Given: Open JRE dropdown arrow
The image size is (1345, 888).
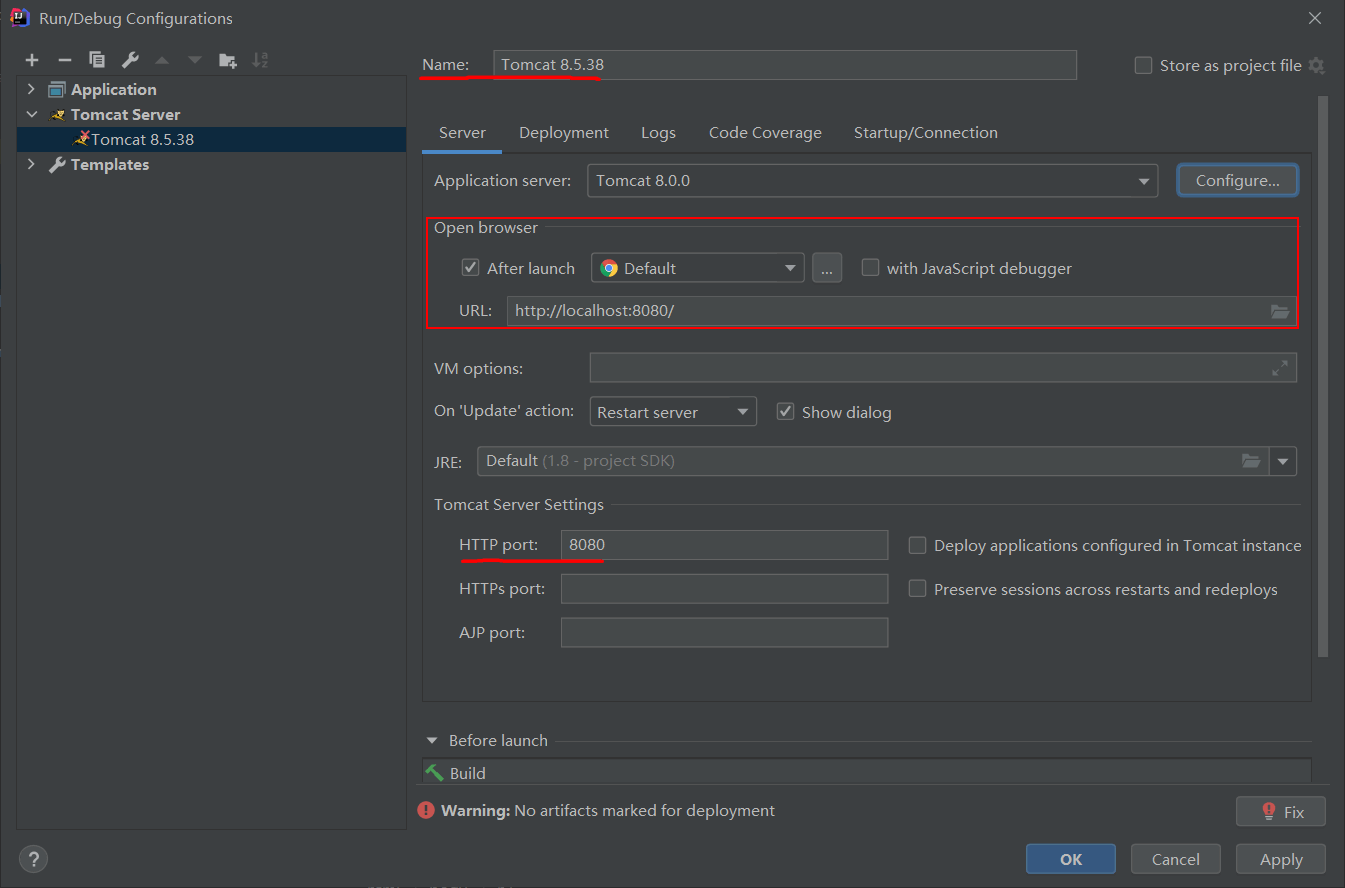Looking at the screenshot, I should pyautogui.click(x=1283, y=461).
